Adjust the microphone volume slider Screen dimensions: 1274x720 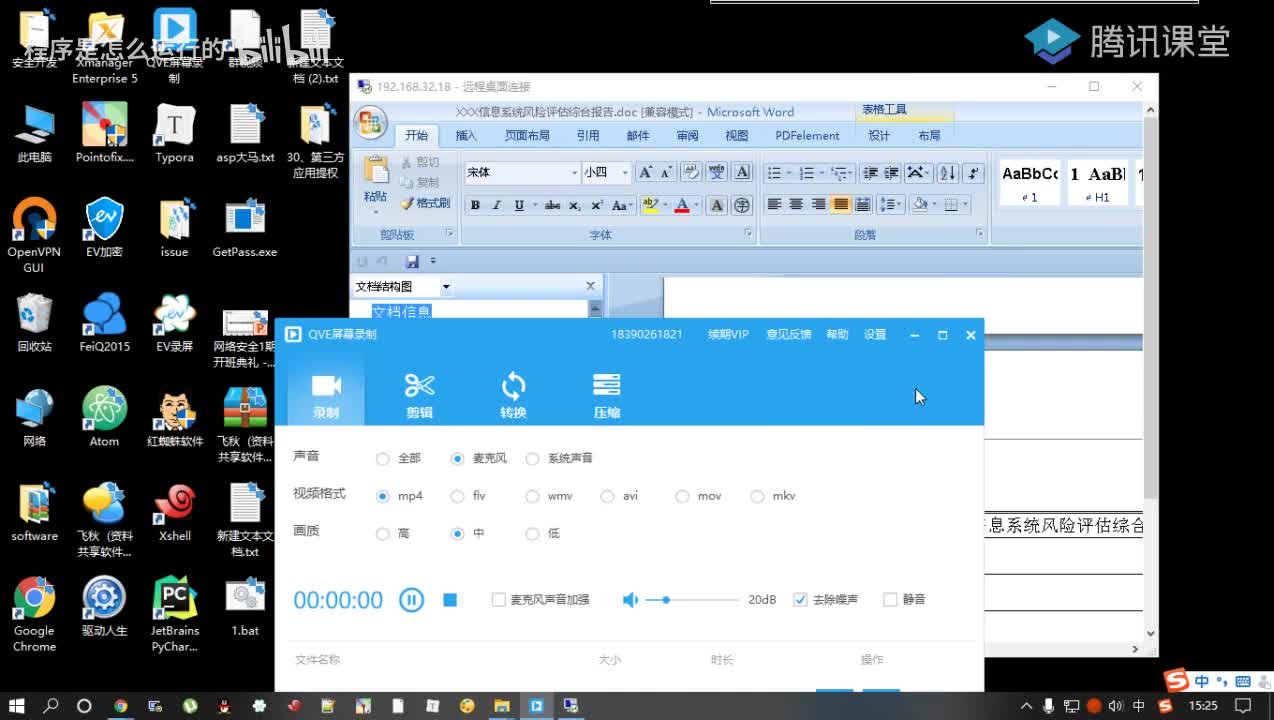[x=692, y=600]
